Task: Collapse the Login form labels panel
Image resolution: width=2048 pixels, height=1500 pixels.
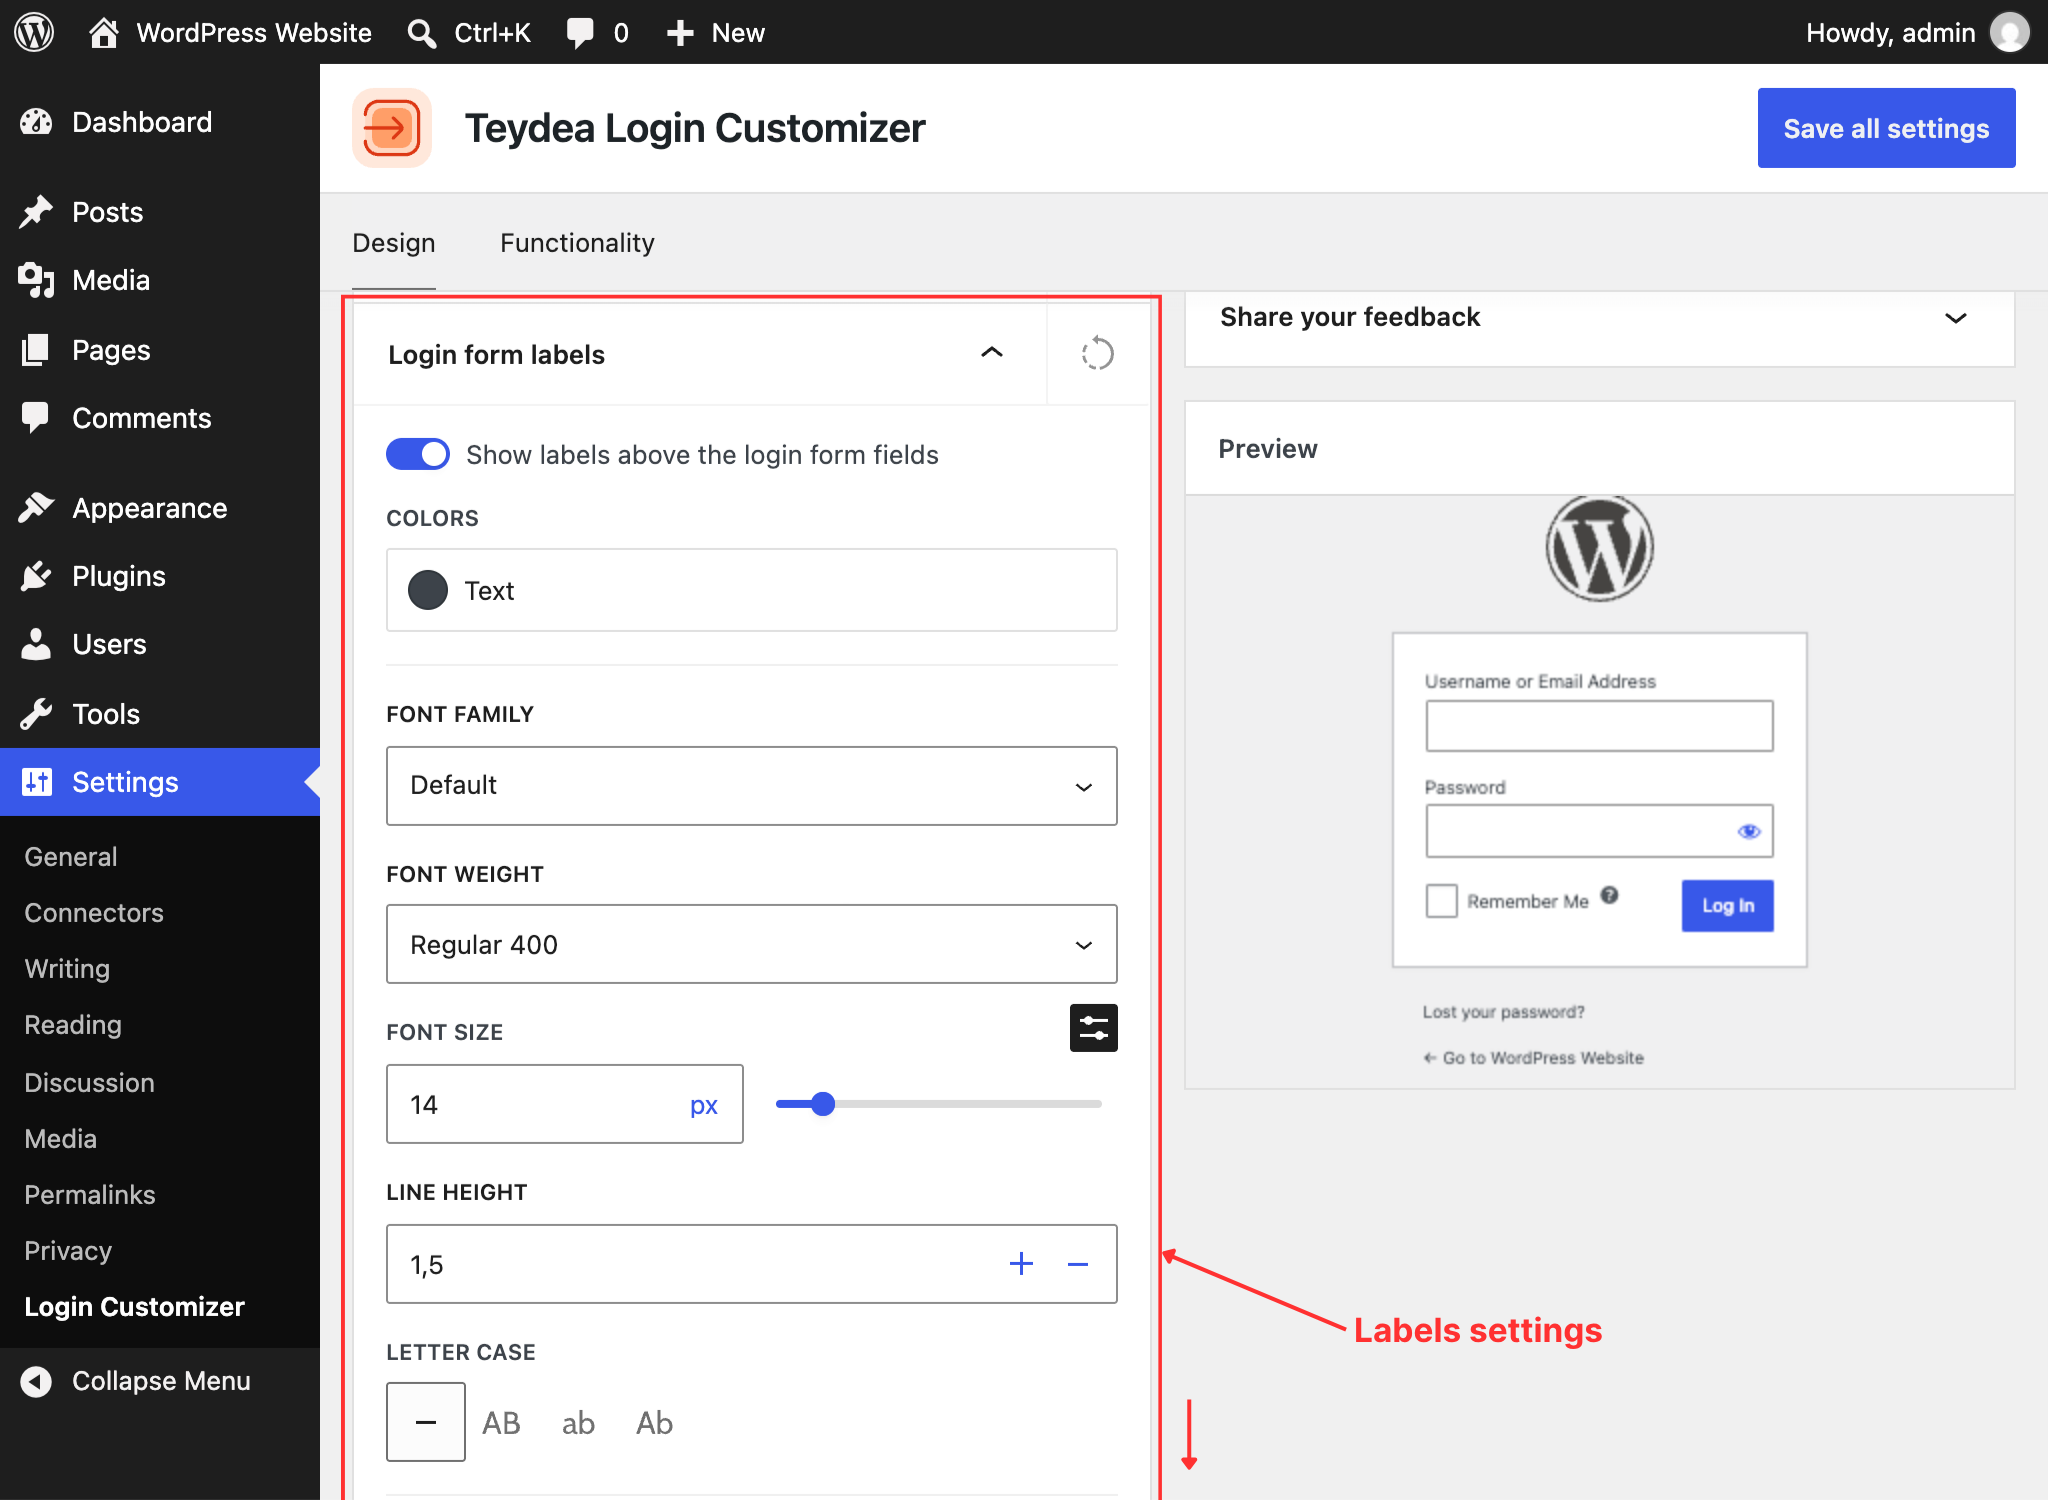Action: 991,352
